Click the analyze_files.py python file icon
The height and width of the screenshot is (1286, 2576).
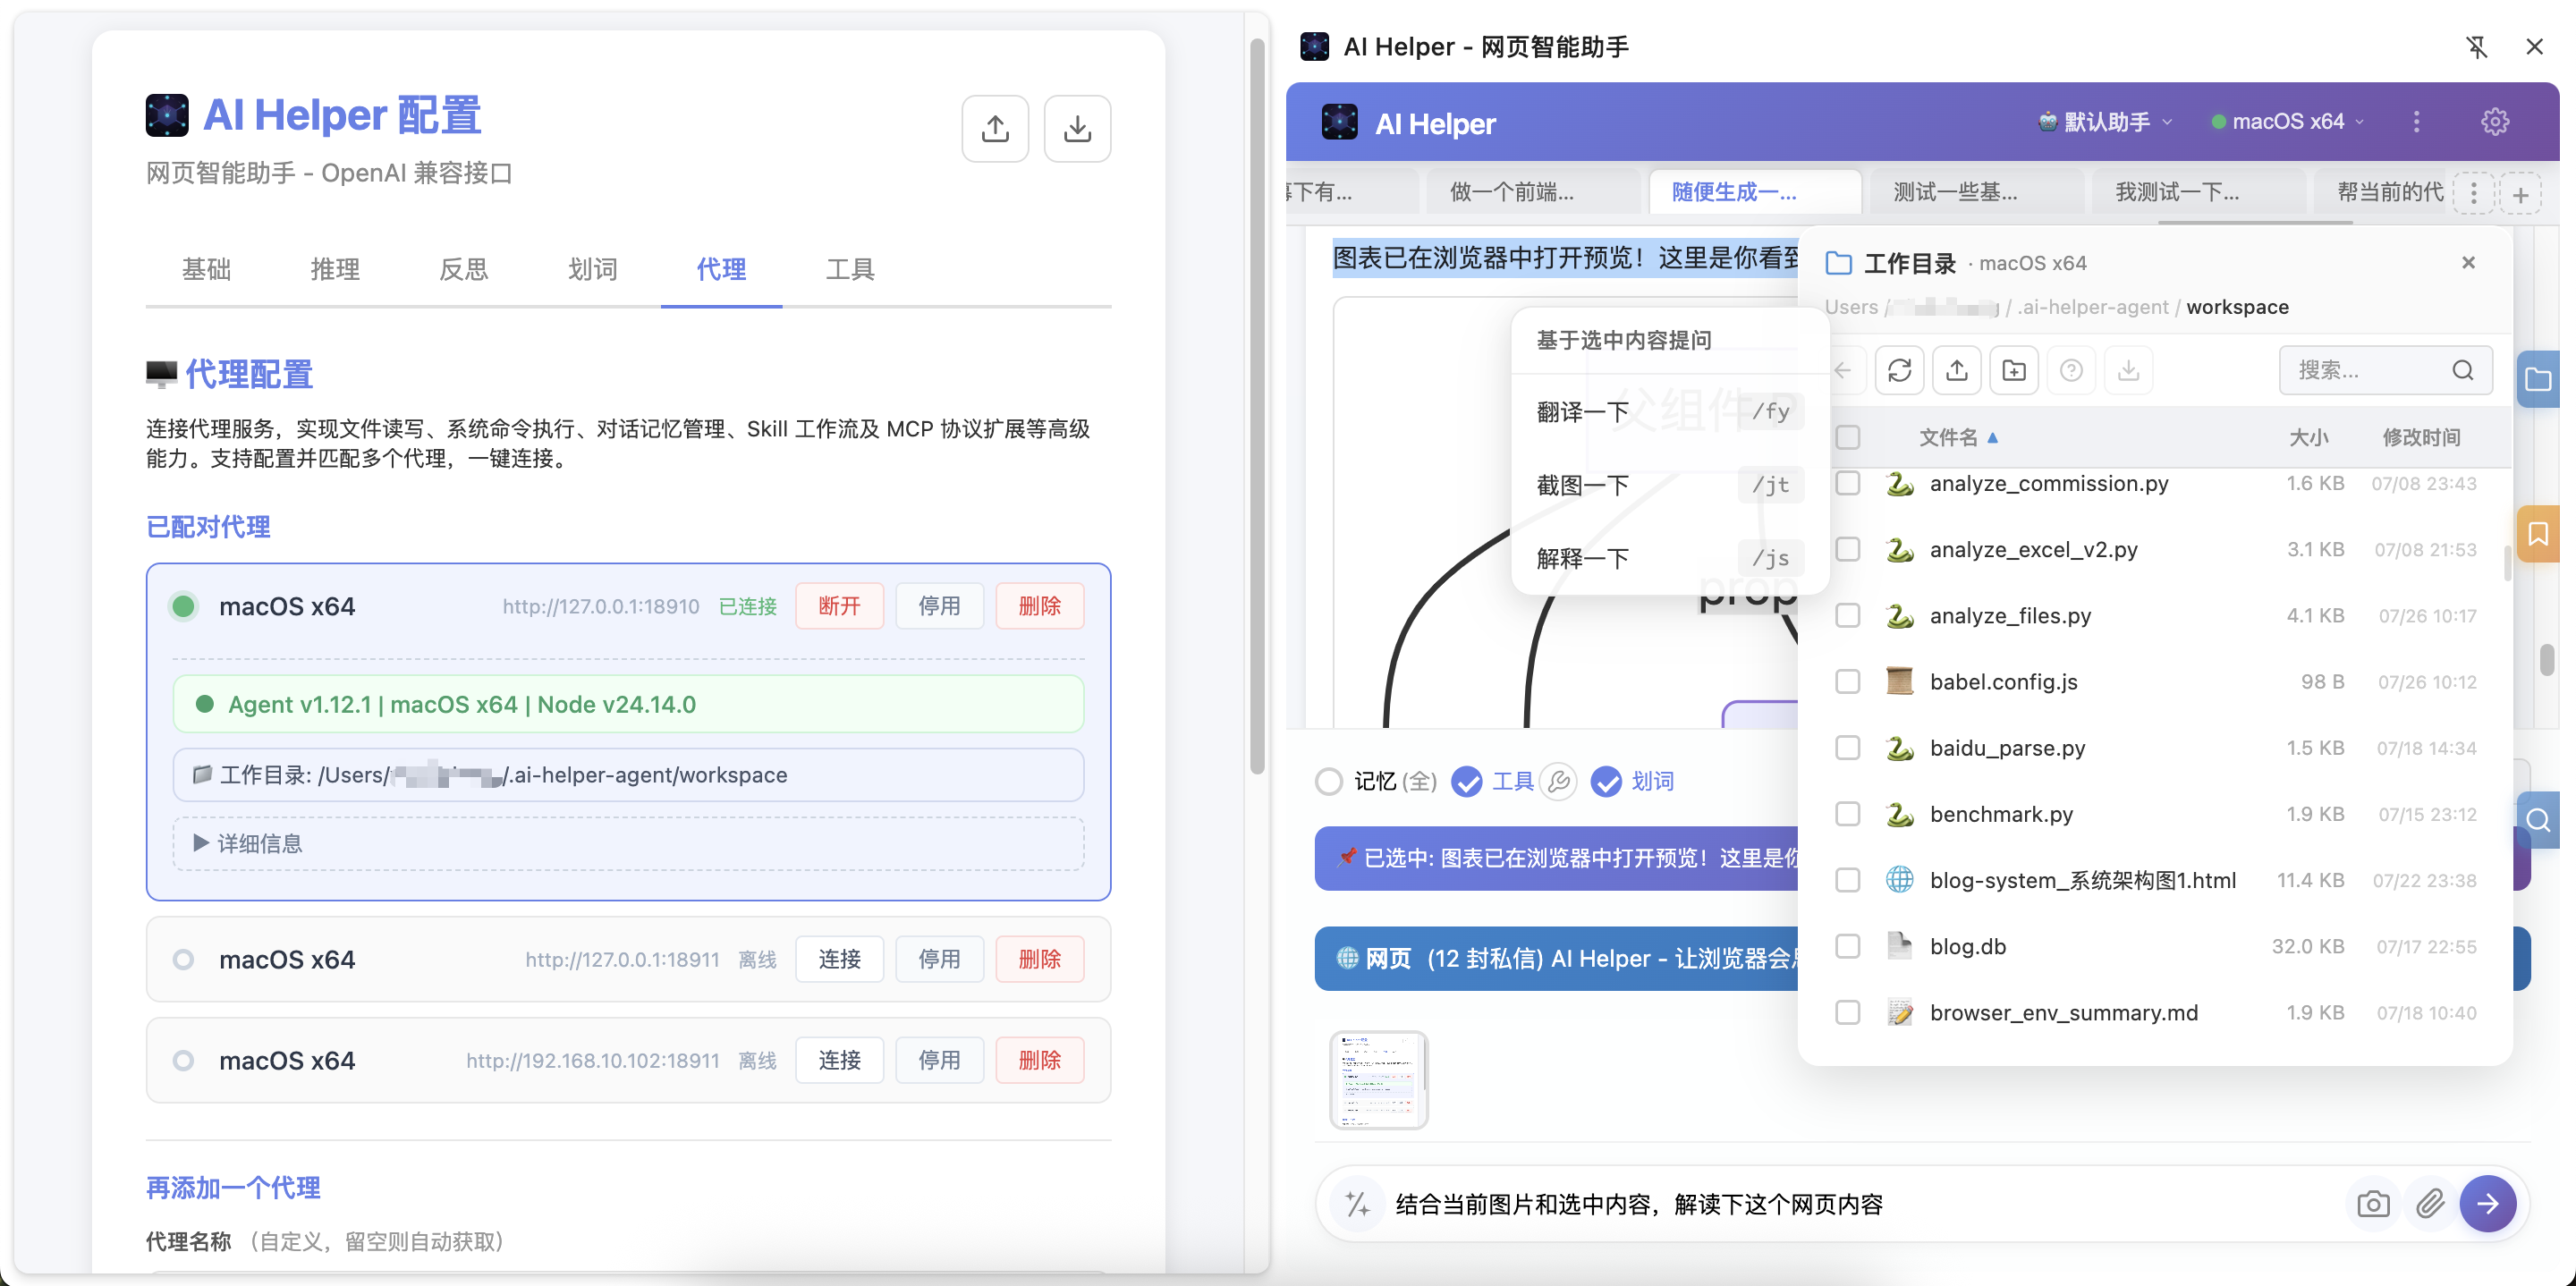pyautogui.click(x=1899, y=615)
